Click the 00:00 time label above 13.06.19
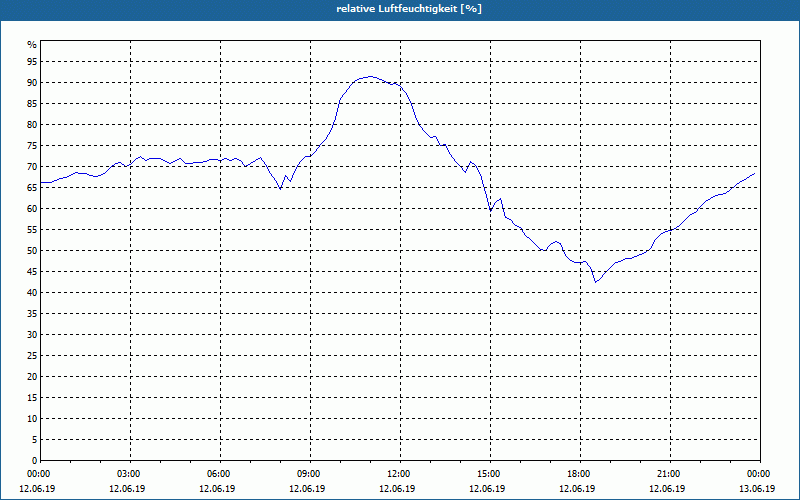The width and height of the screenshot is (800, 500). 759,474
